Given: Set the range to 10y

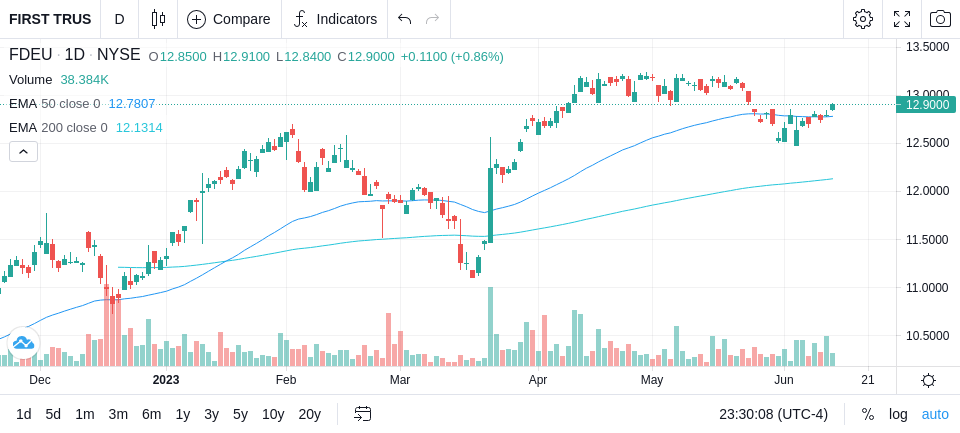Looking at the screenshot, I should [x=272, y=415].
